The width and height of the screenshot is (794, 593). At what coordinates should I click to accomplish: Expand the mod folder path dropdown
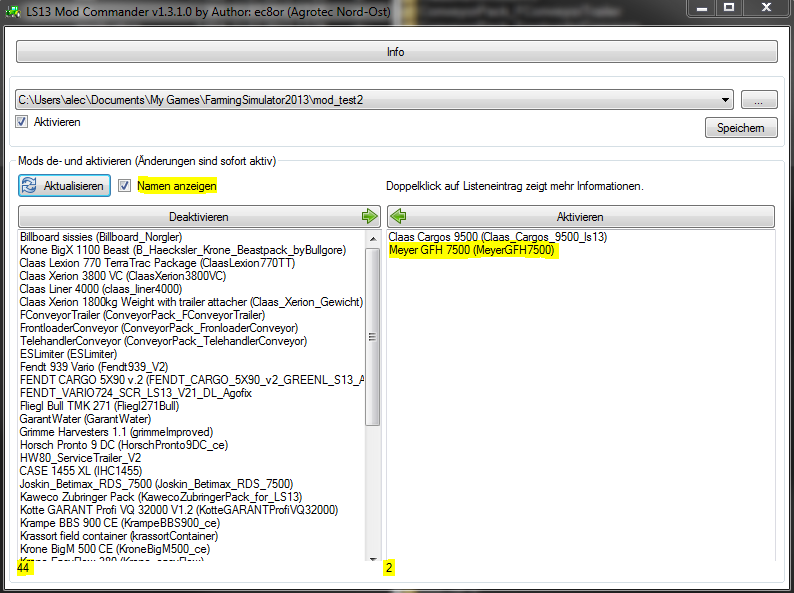click(725, 100)
